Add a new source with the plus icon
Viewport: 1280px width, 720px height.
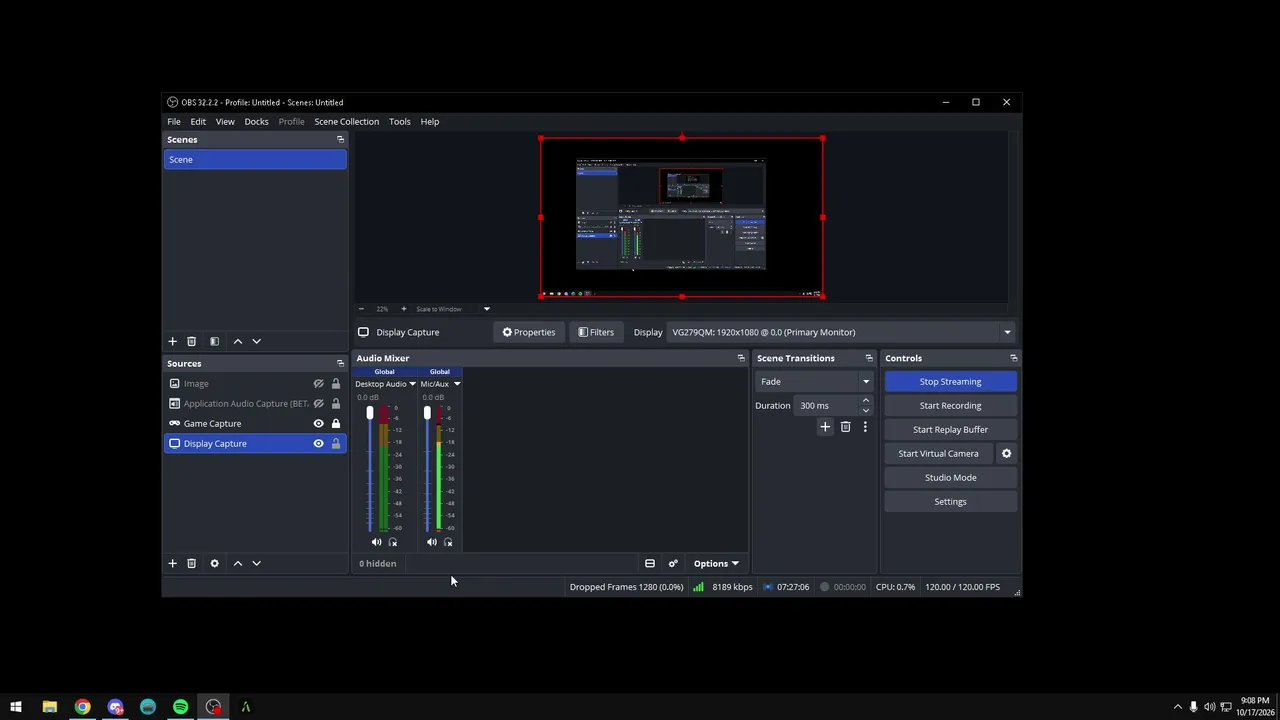tap(172, 563)
